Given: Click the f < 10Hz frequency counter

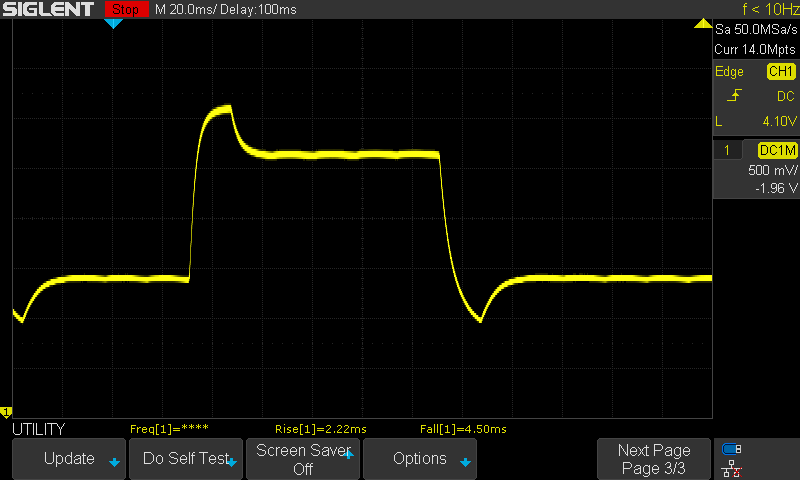Looking at the screenshot, I should tap(770, 9).
